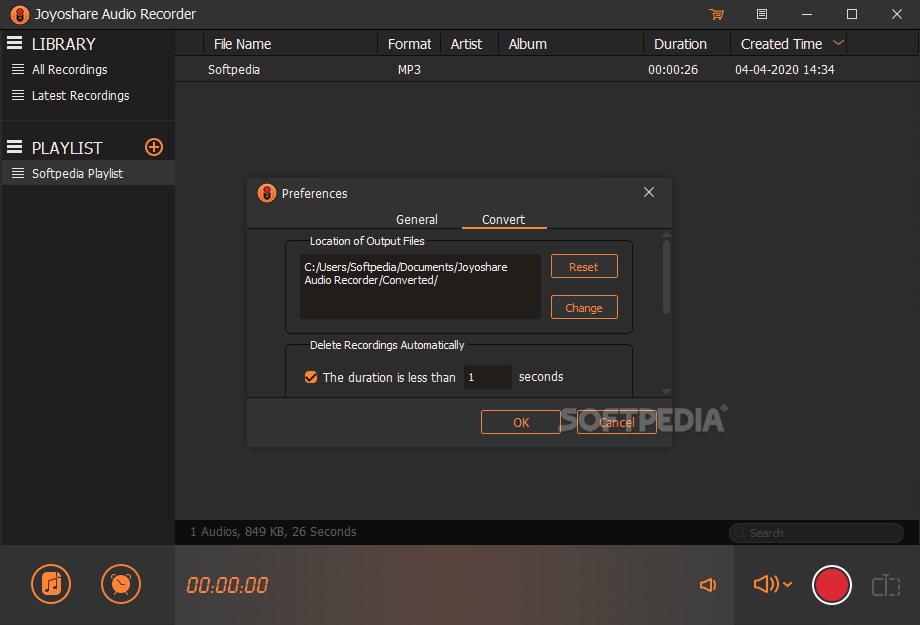Image resolution: width=920 pixels, height=625 pixels.
Task: Open the scheduled recording timer icon
Action: 120,584
